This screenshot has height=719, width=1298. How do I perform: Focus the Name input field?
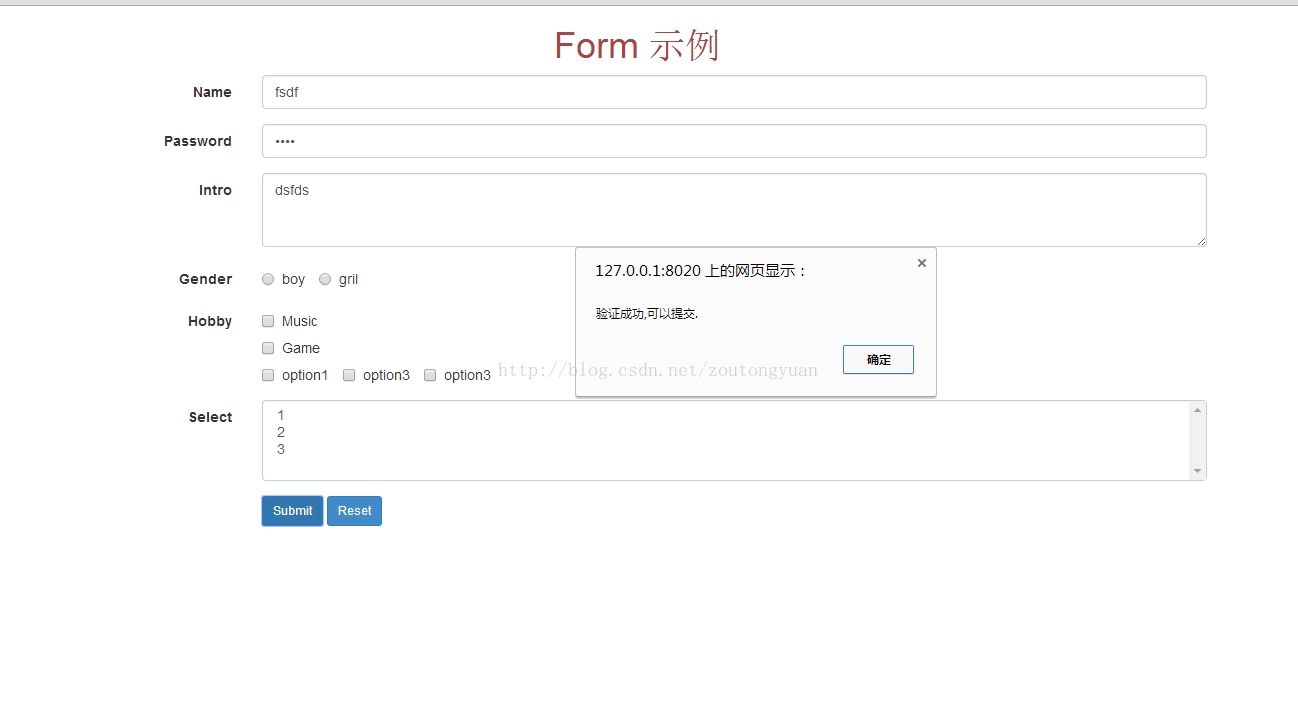[x=734, y=92]
